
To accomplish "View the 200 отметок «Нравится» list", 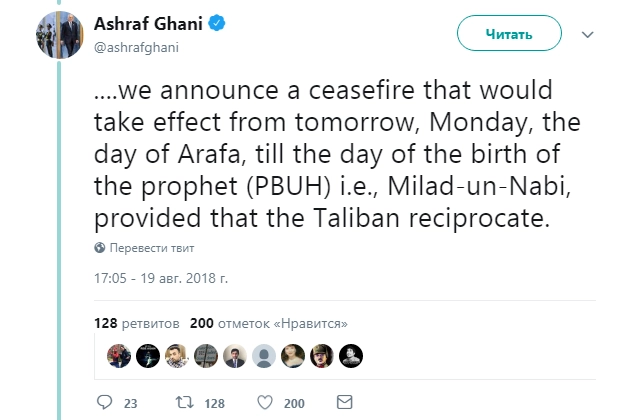I will [268, 324].
